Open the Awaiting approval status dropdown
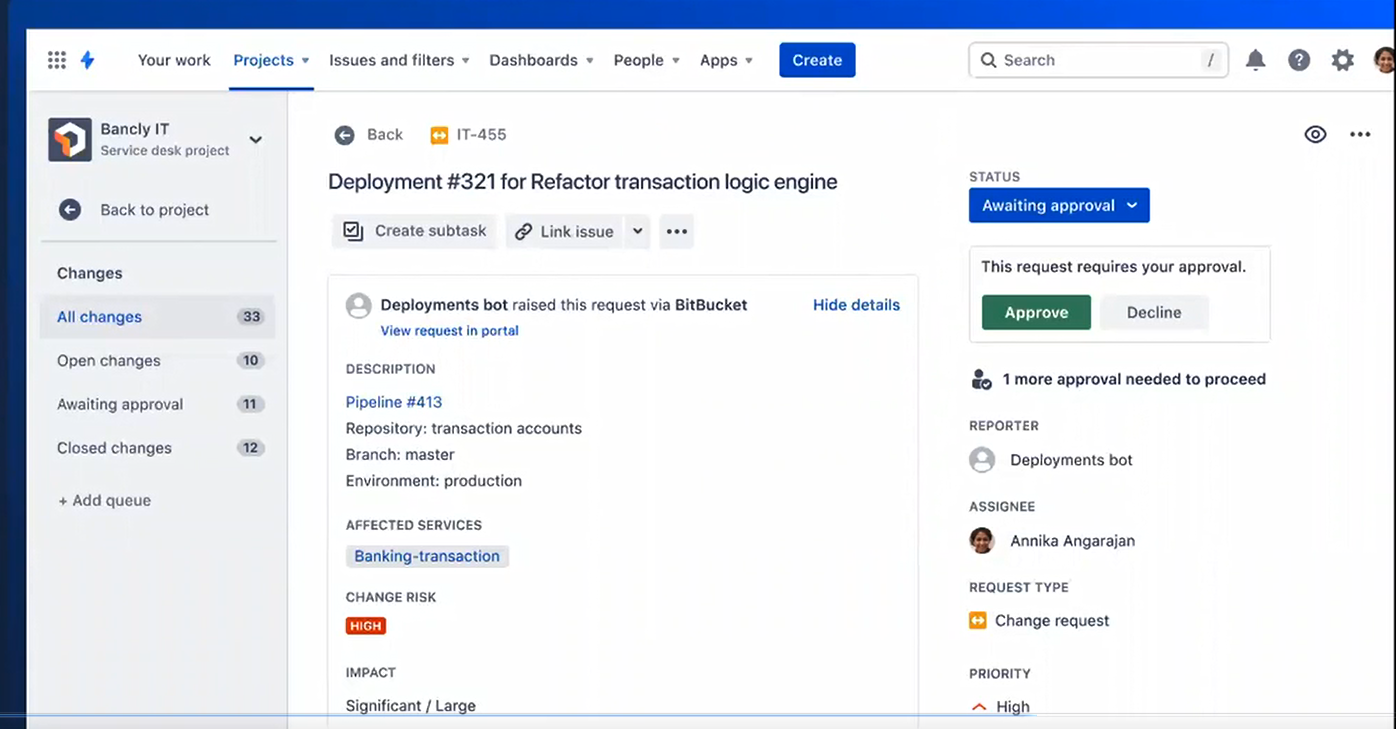Image resolution: width=1396 pixels, height=729 pixels. click(1059, 205)
